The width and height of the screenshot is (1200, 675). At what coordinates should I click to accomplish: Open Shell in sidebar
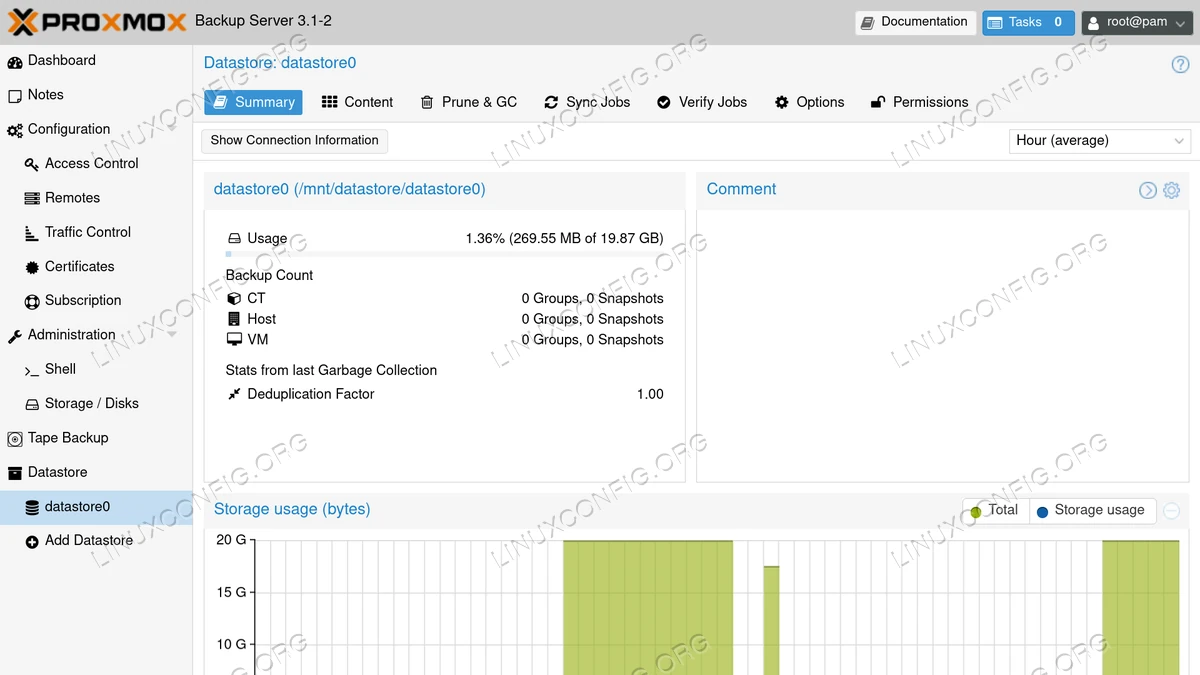click(x=96, y=369)
